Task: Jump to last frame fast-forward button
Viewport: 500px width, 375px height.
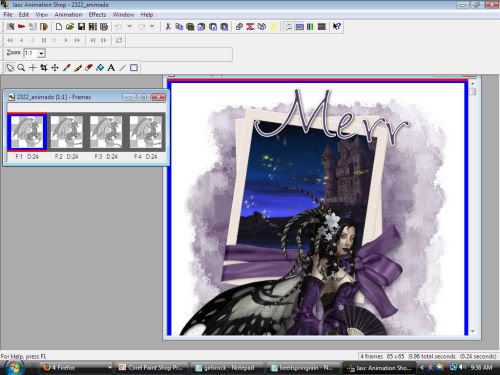Action: click(x=77, y=40)
